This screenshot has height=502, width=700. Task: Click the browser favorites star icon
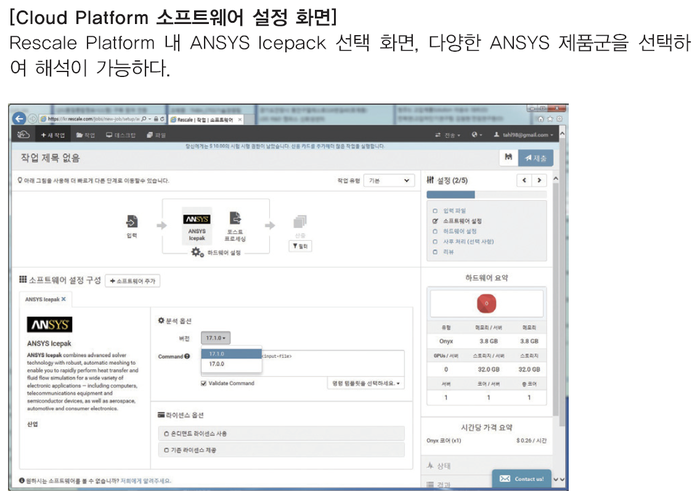pyautogui.click(x=550, y=119)
